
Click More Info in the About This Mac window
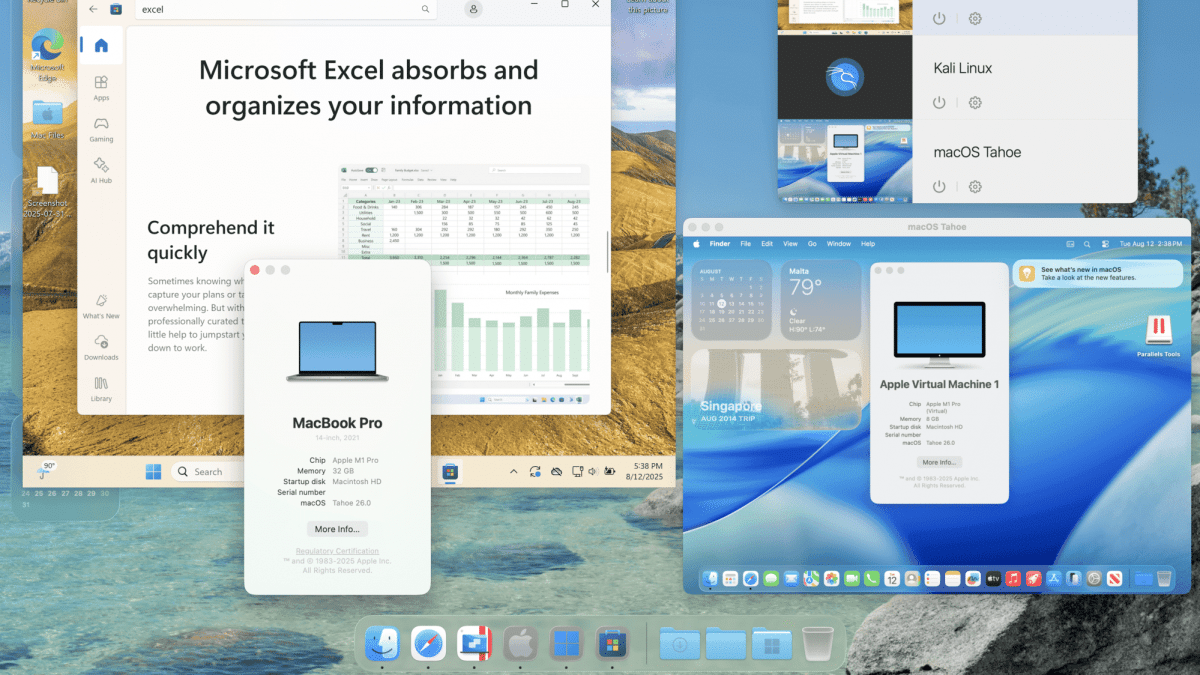(337, 528)
